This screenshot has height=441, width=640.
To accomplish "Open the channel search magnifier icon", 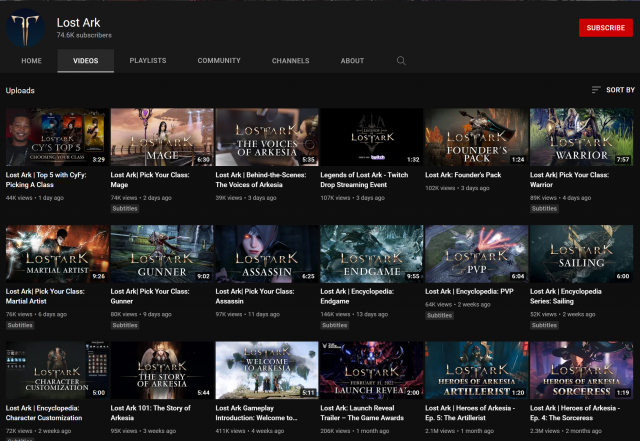I will point(401,61).
